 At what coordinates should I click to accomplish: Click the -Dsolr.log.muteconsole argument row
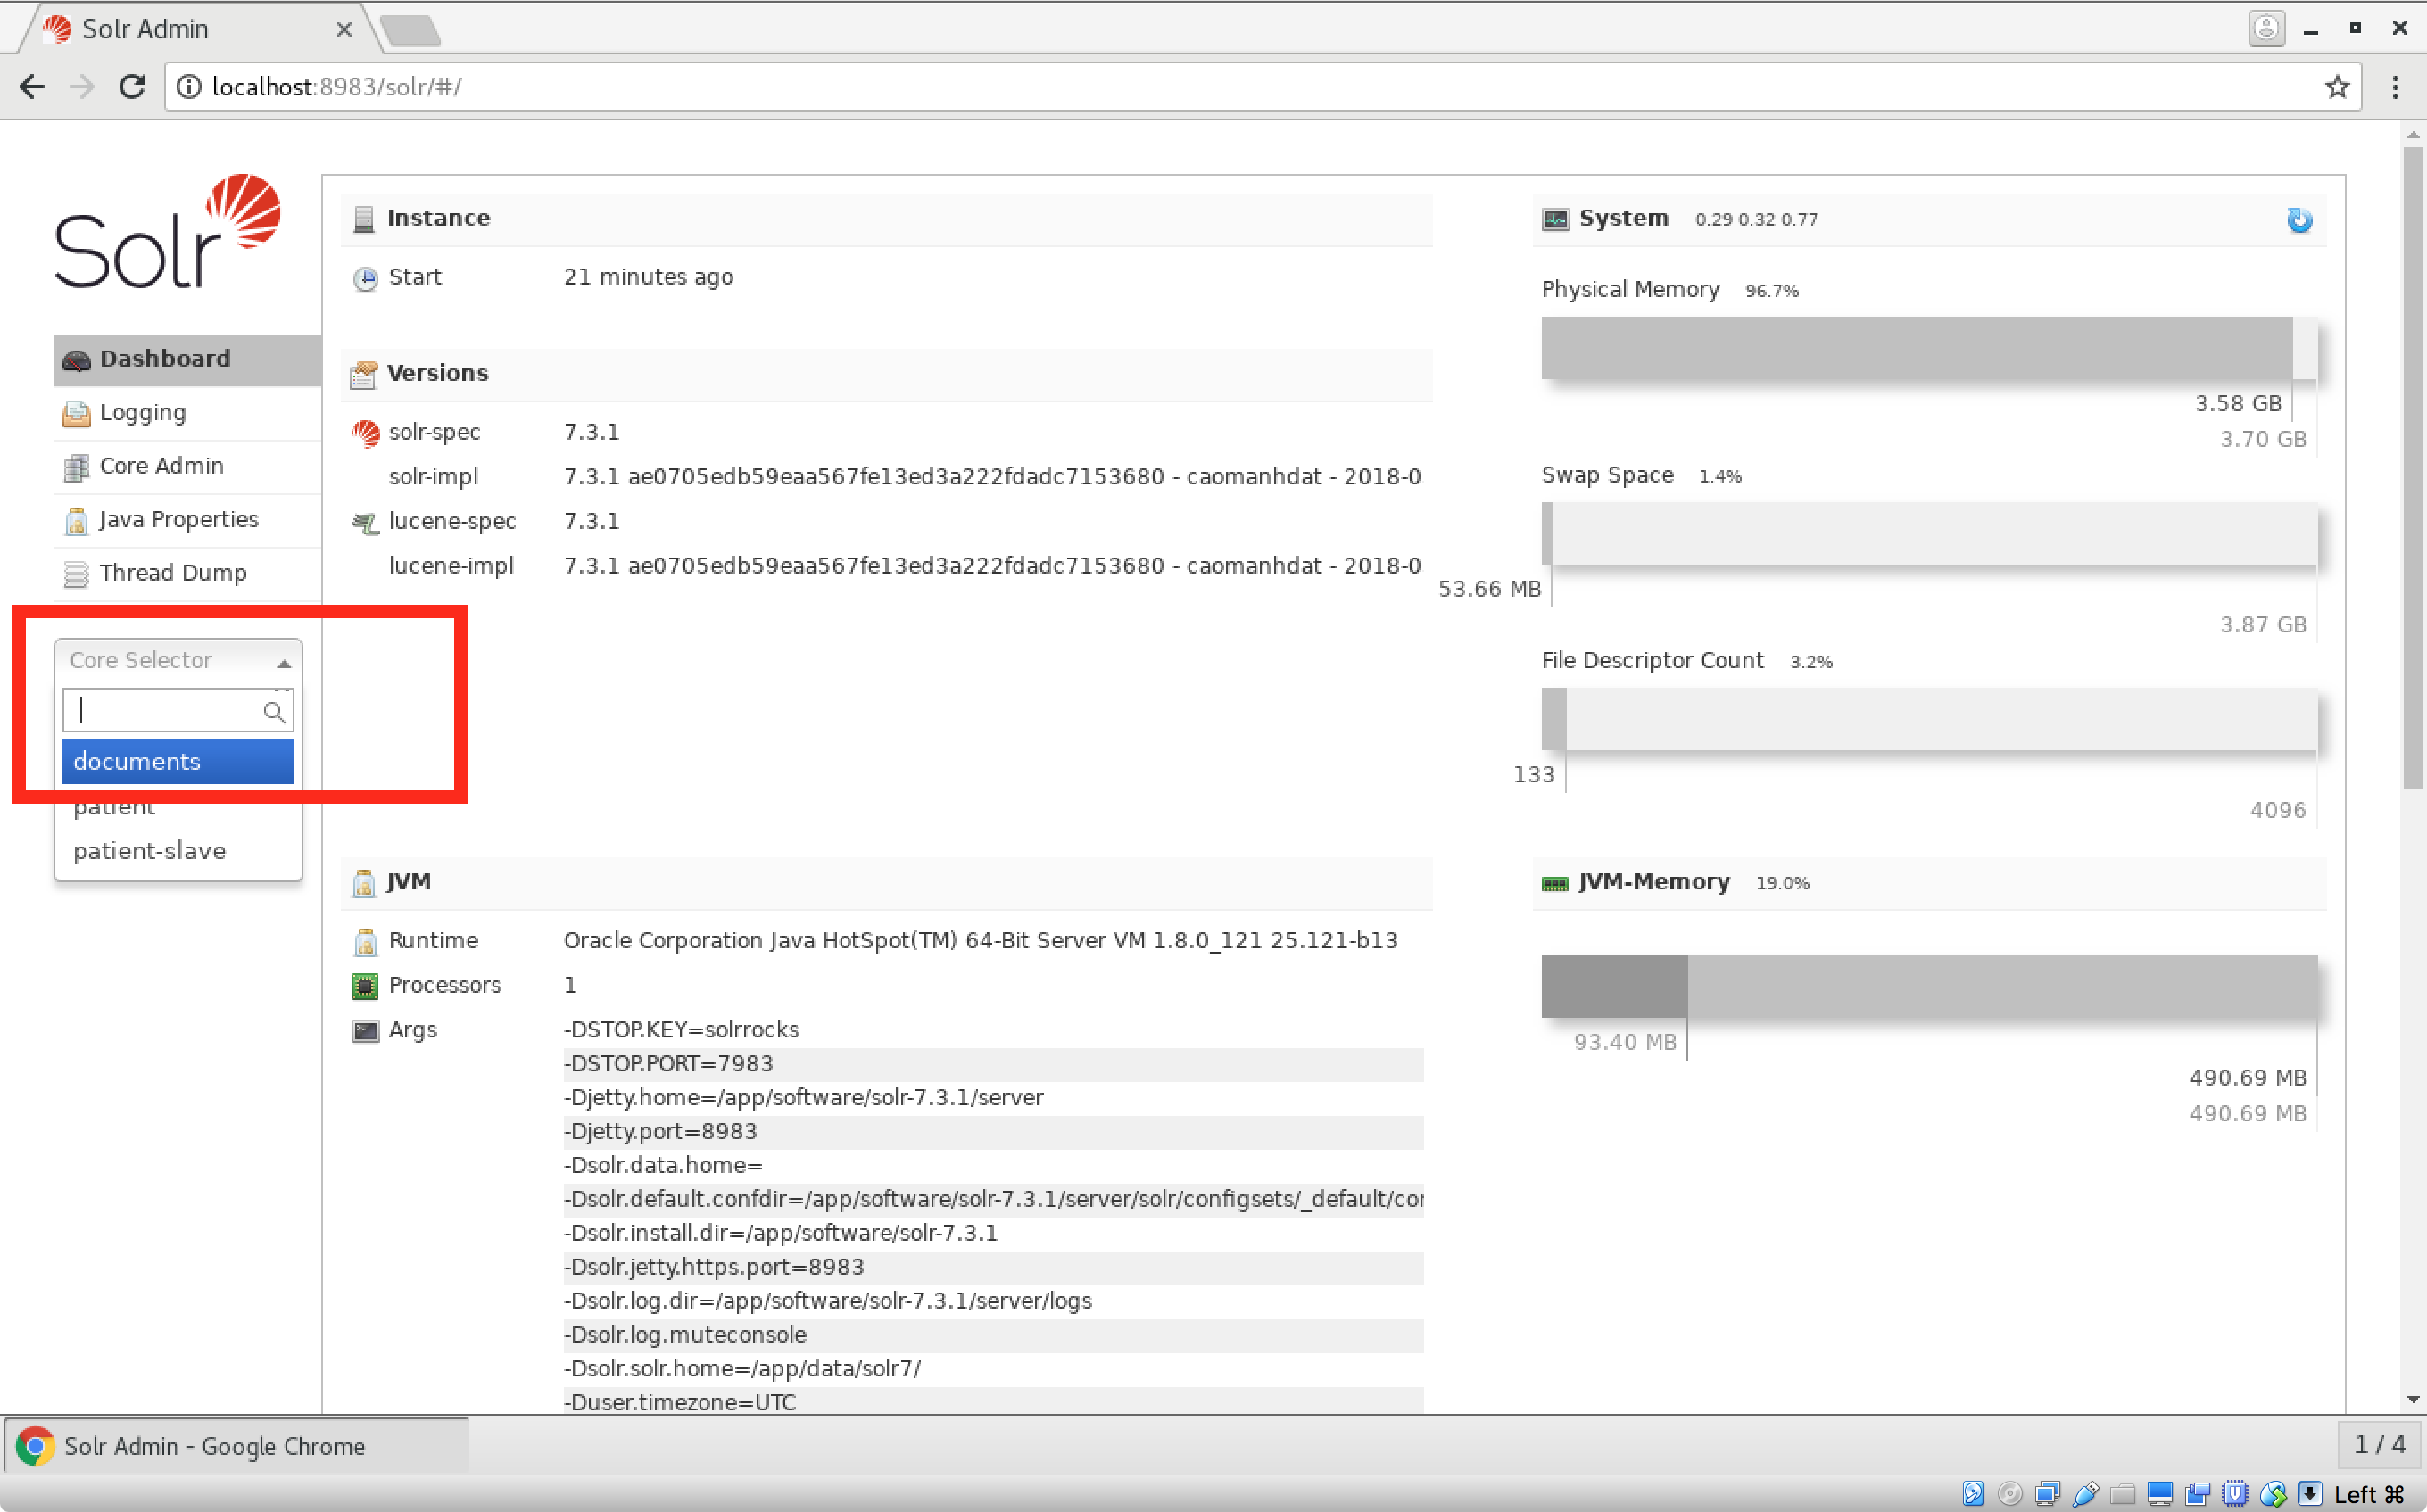993,1335
